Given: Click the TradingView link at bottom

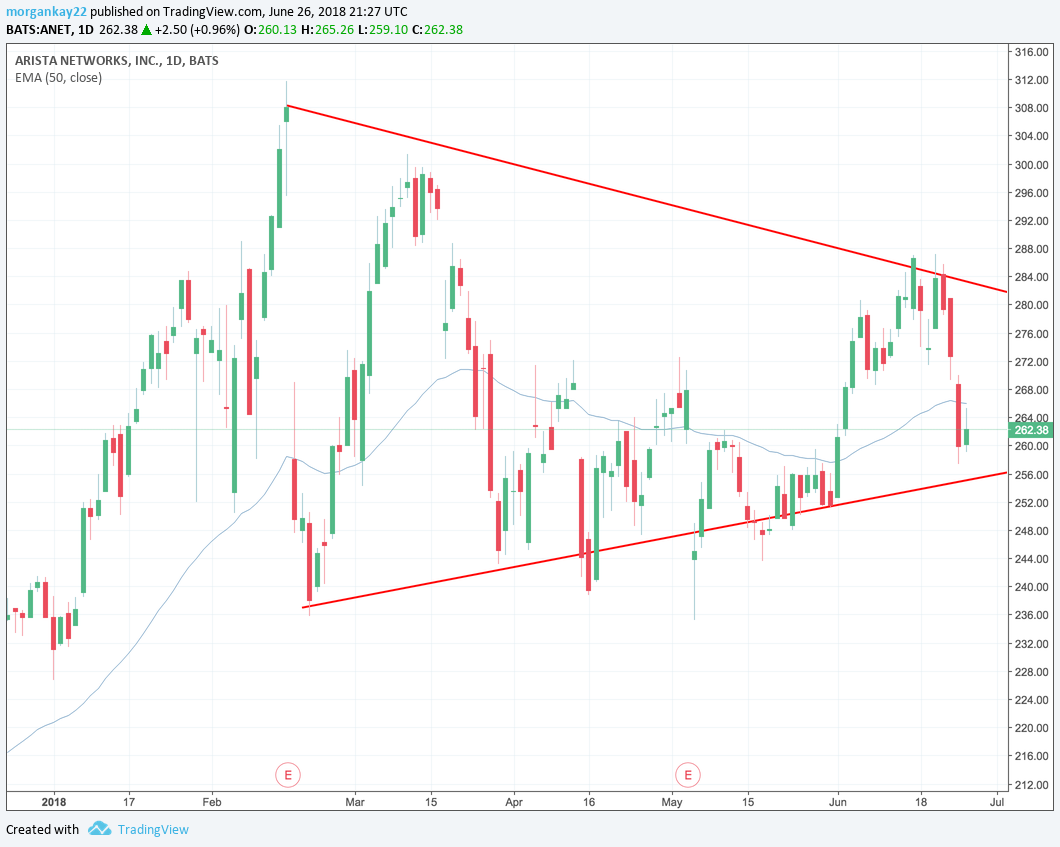Looking at the screenshot, I should pos(153,829).
